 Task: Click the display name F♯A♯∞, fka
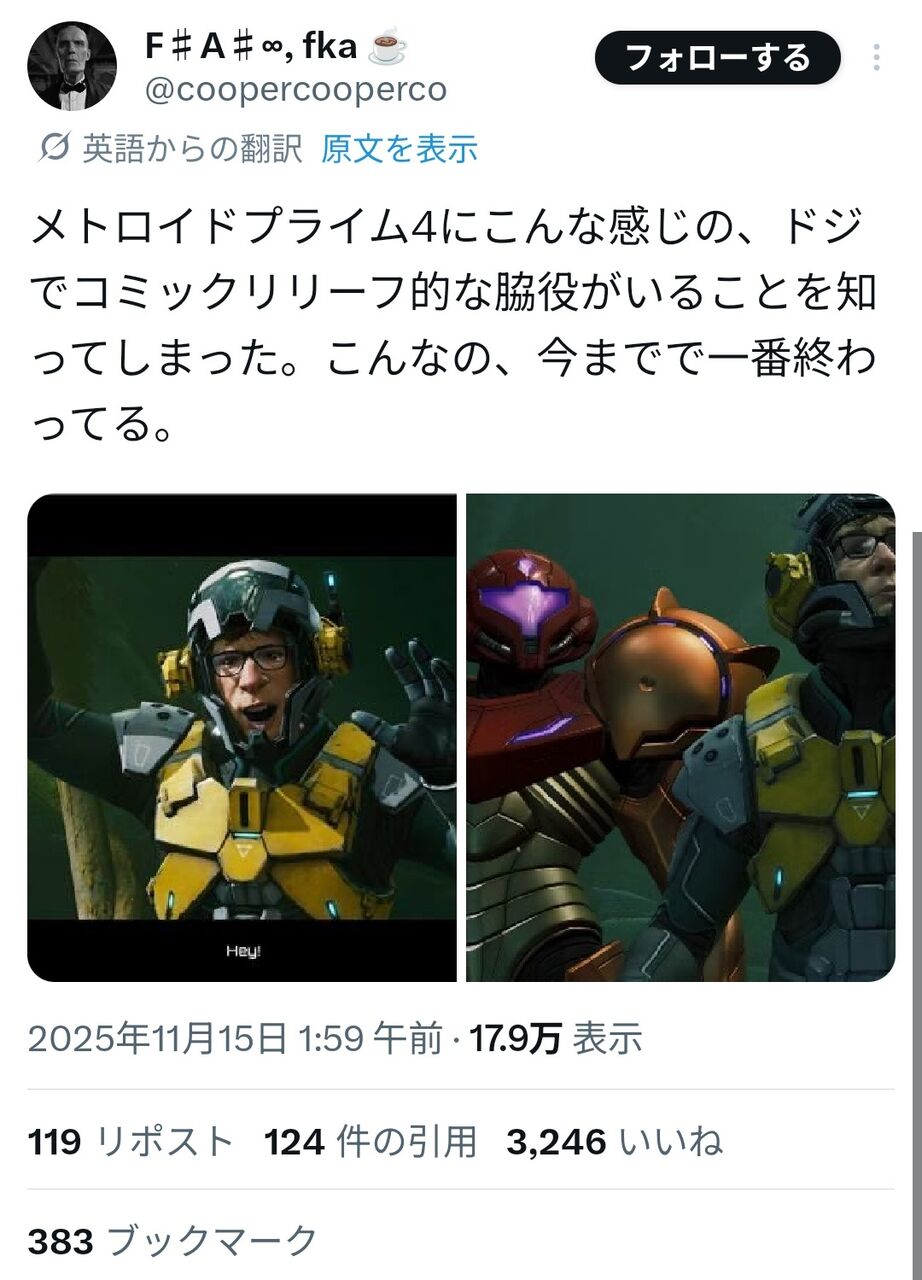(x=251, y=46)
